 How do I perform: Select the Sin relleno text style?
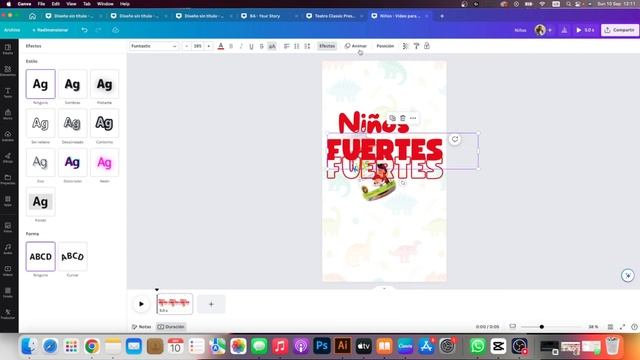pos(40,123)
